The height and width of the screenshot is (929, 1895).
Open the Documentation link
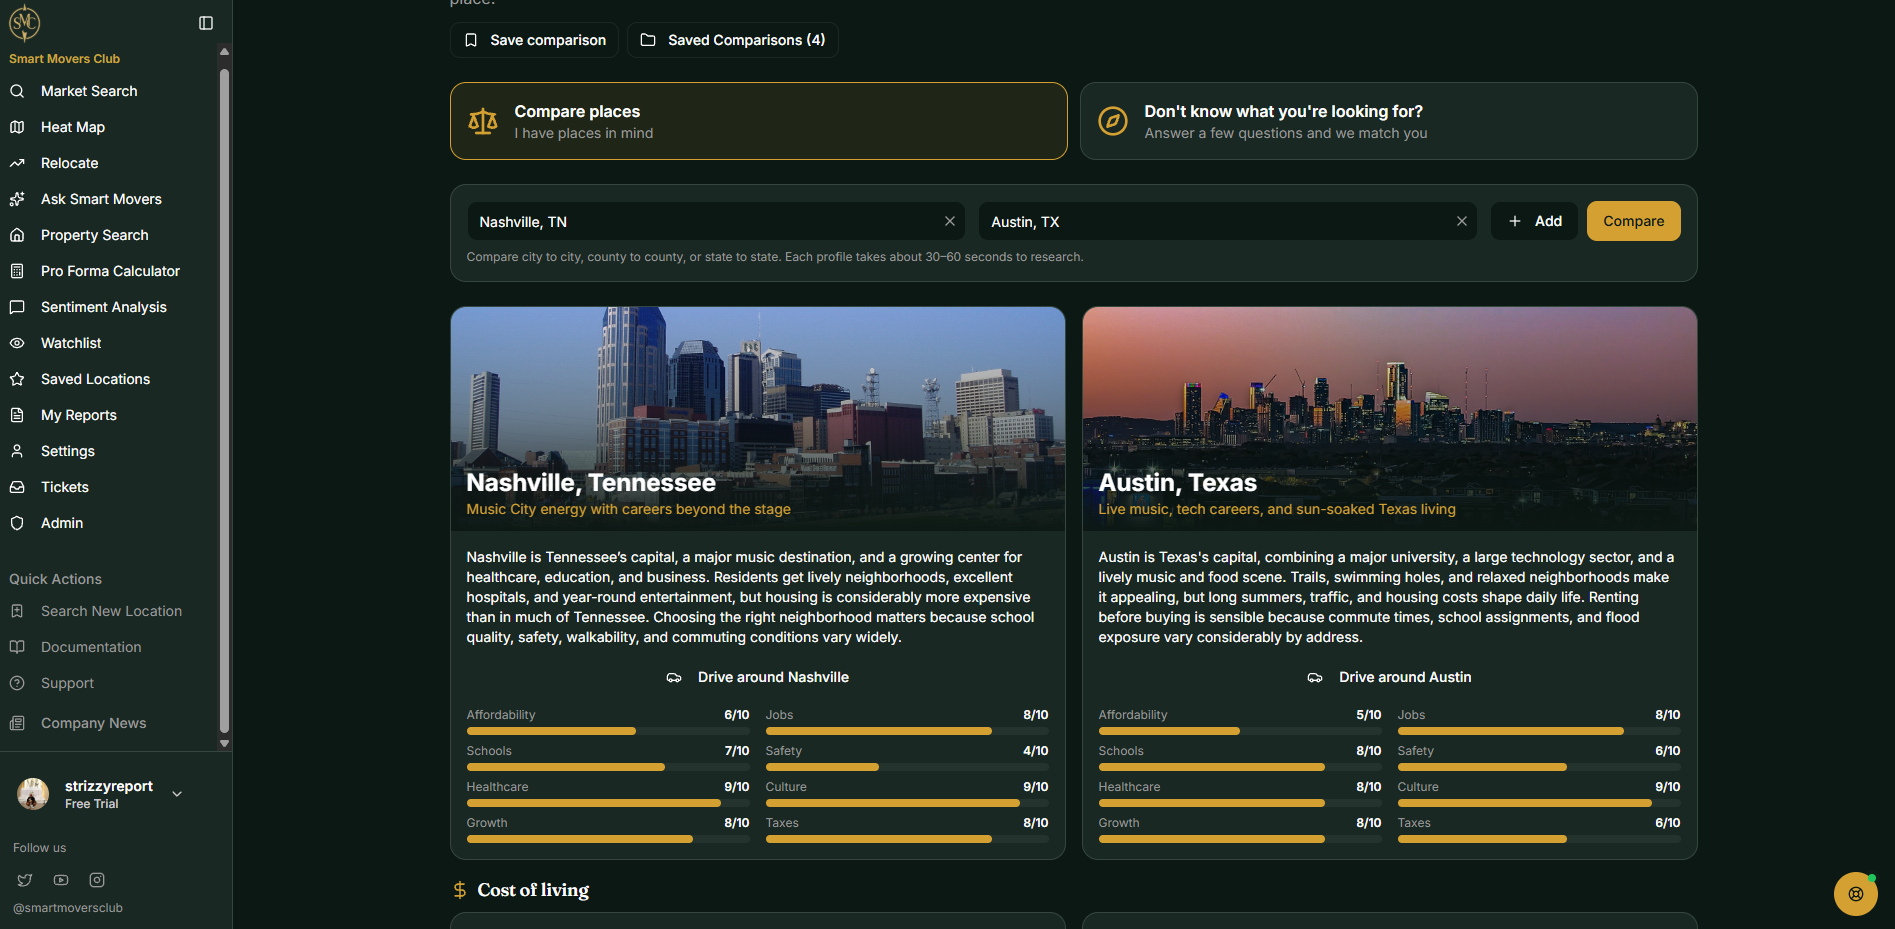click(x=91, y=647)
